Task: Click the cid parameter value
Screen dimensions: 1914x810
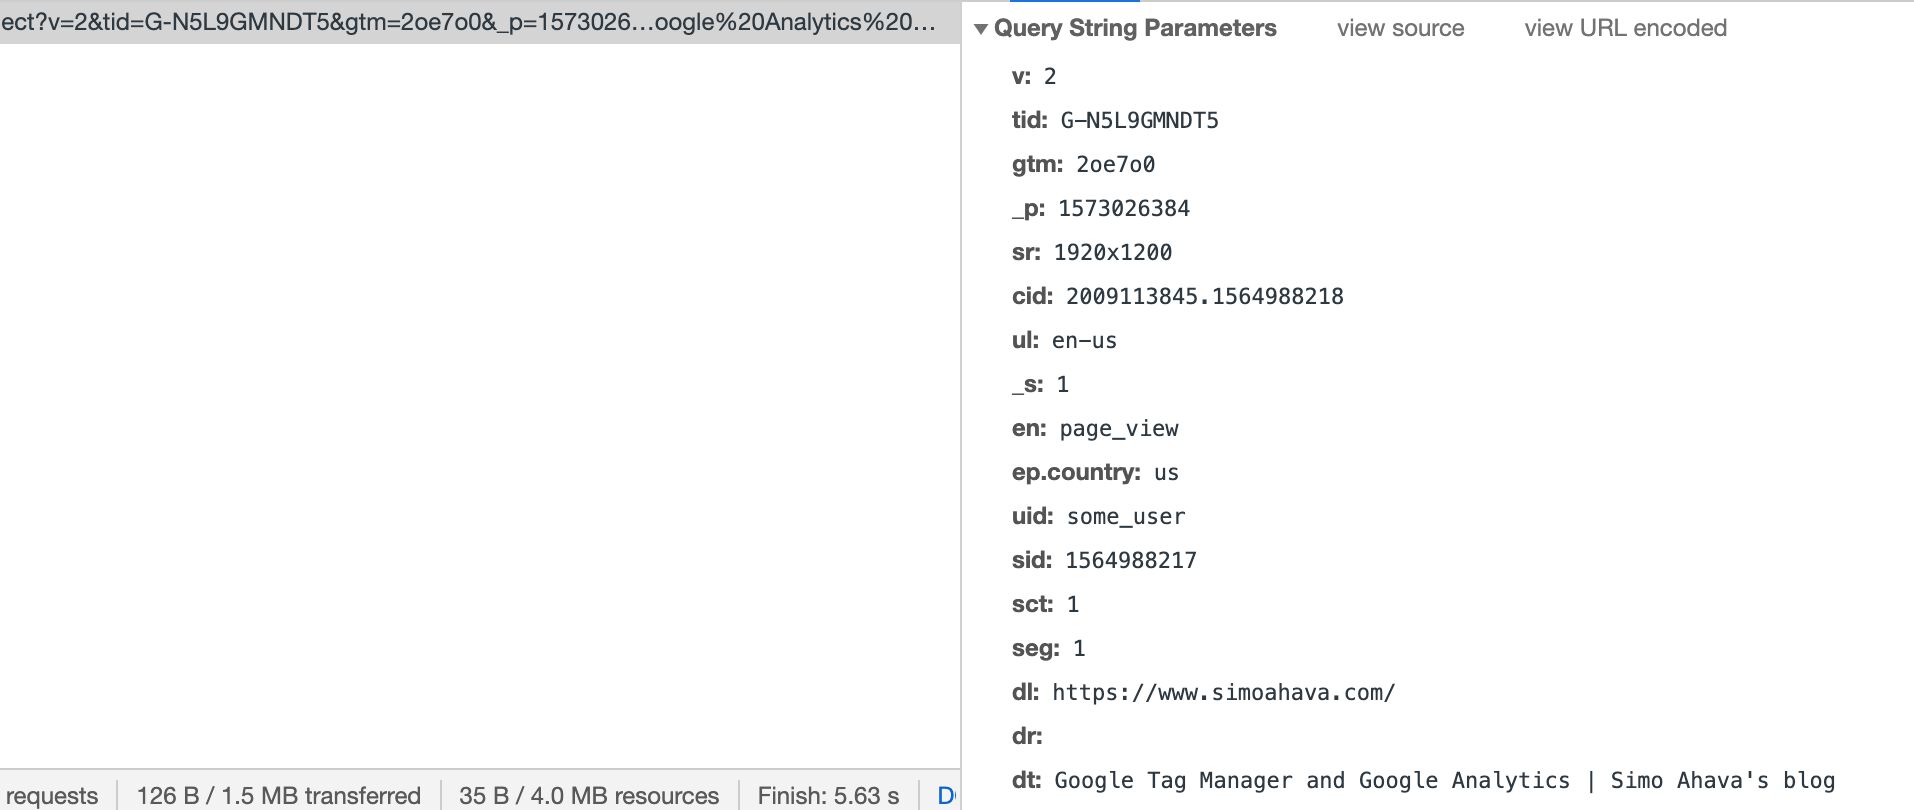Action: pyautogui.click(x=1204, y=297)
